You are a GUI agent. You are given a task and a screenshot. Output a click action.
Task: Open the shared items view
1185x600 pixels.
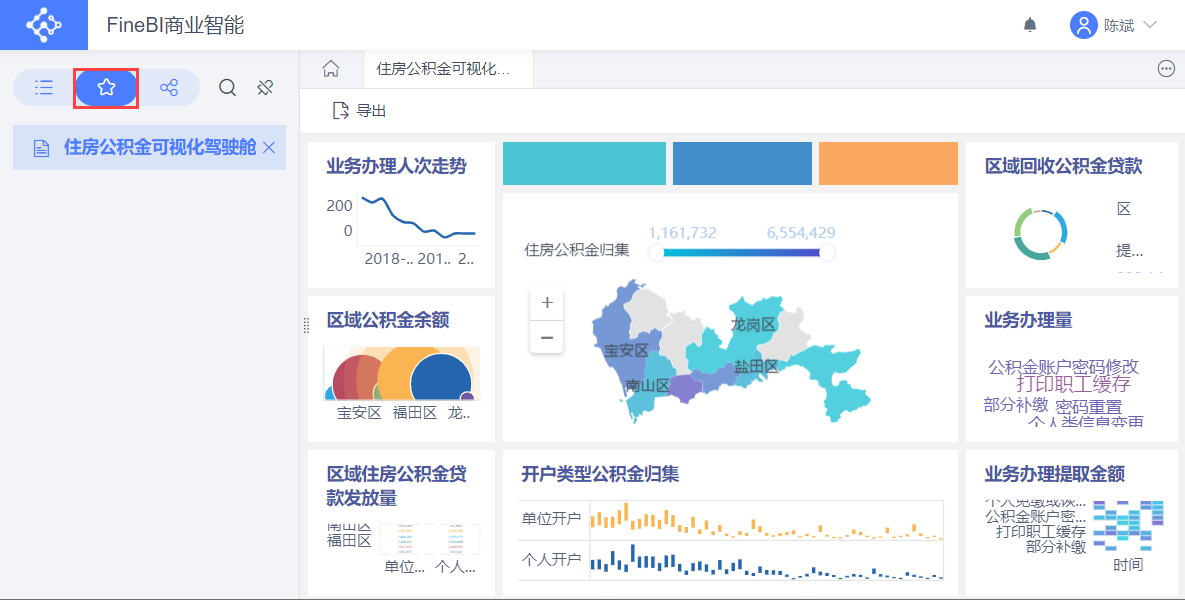click(169, 88)
